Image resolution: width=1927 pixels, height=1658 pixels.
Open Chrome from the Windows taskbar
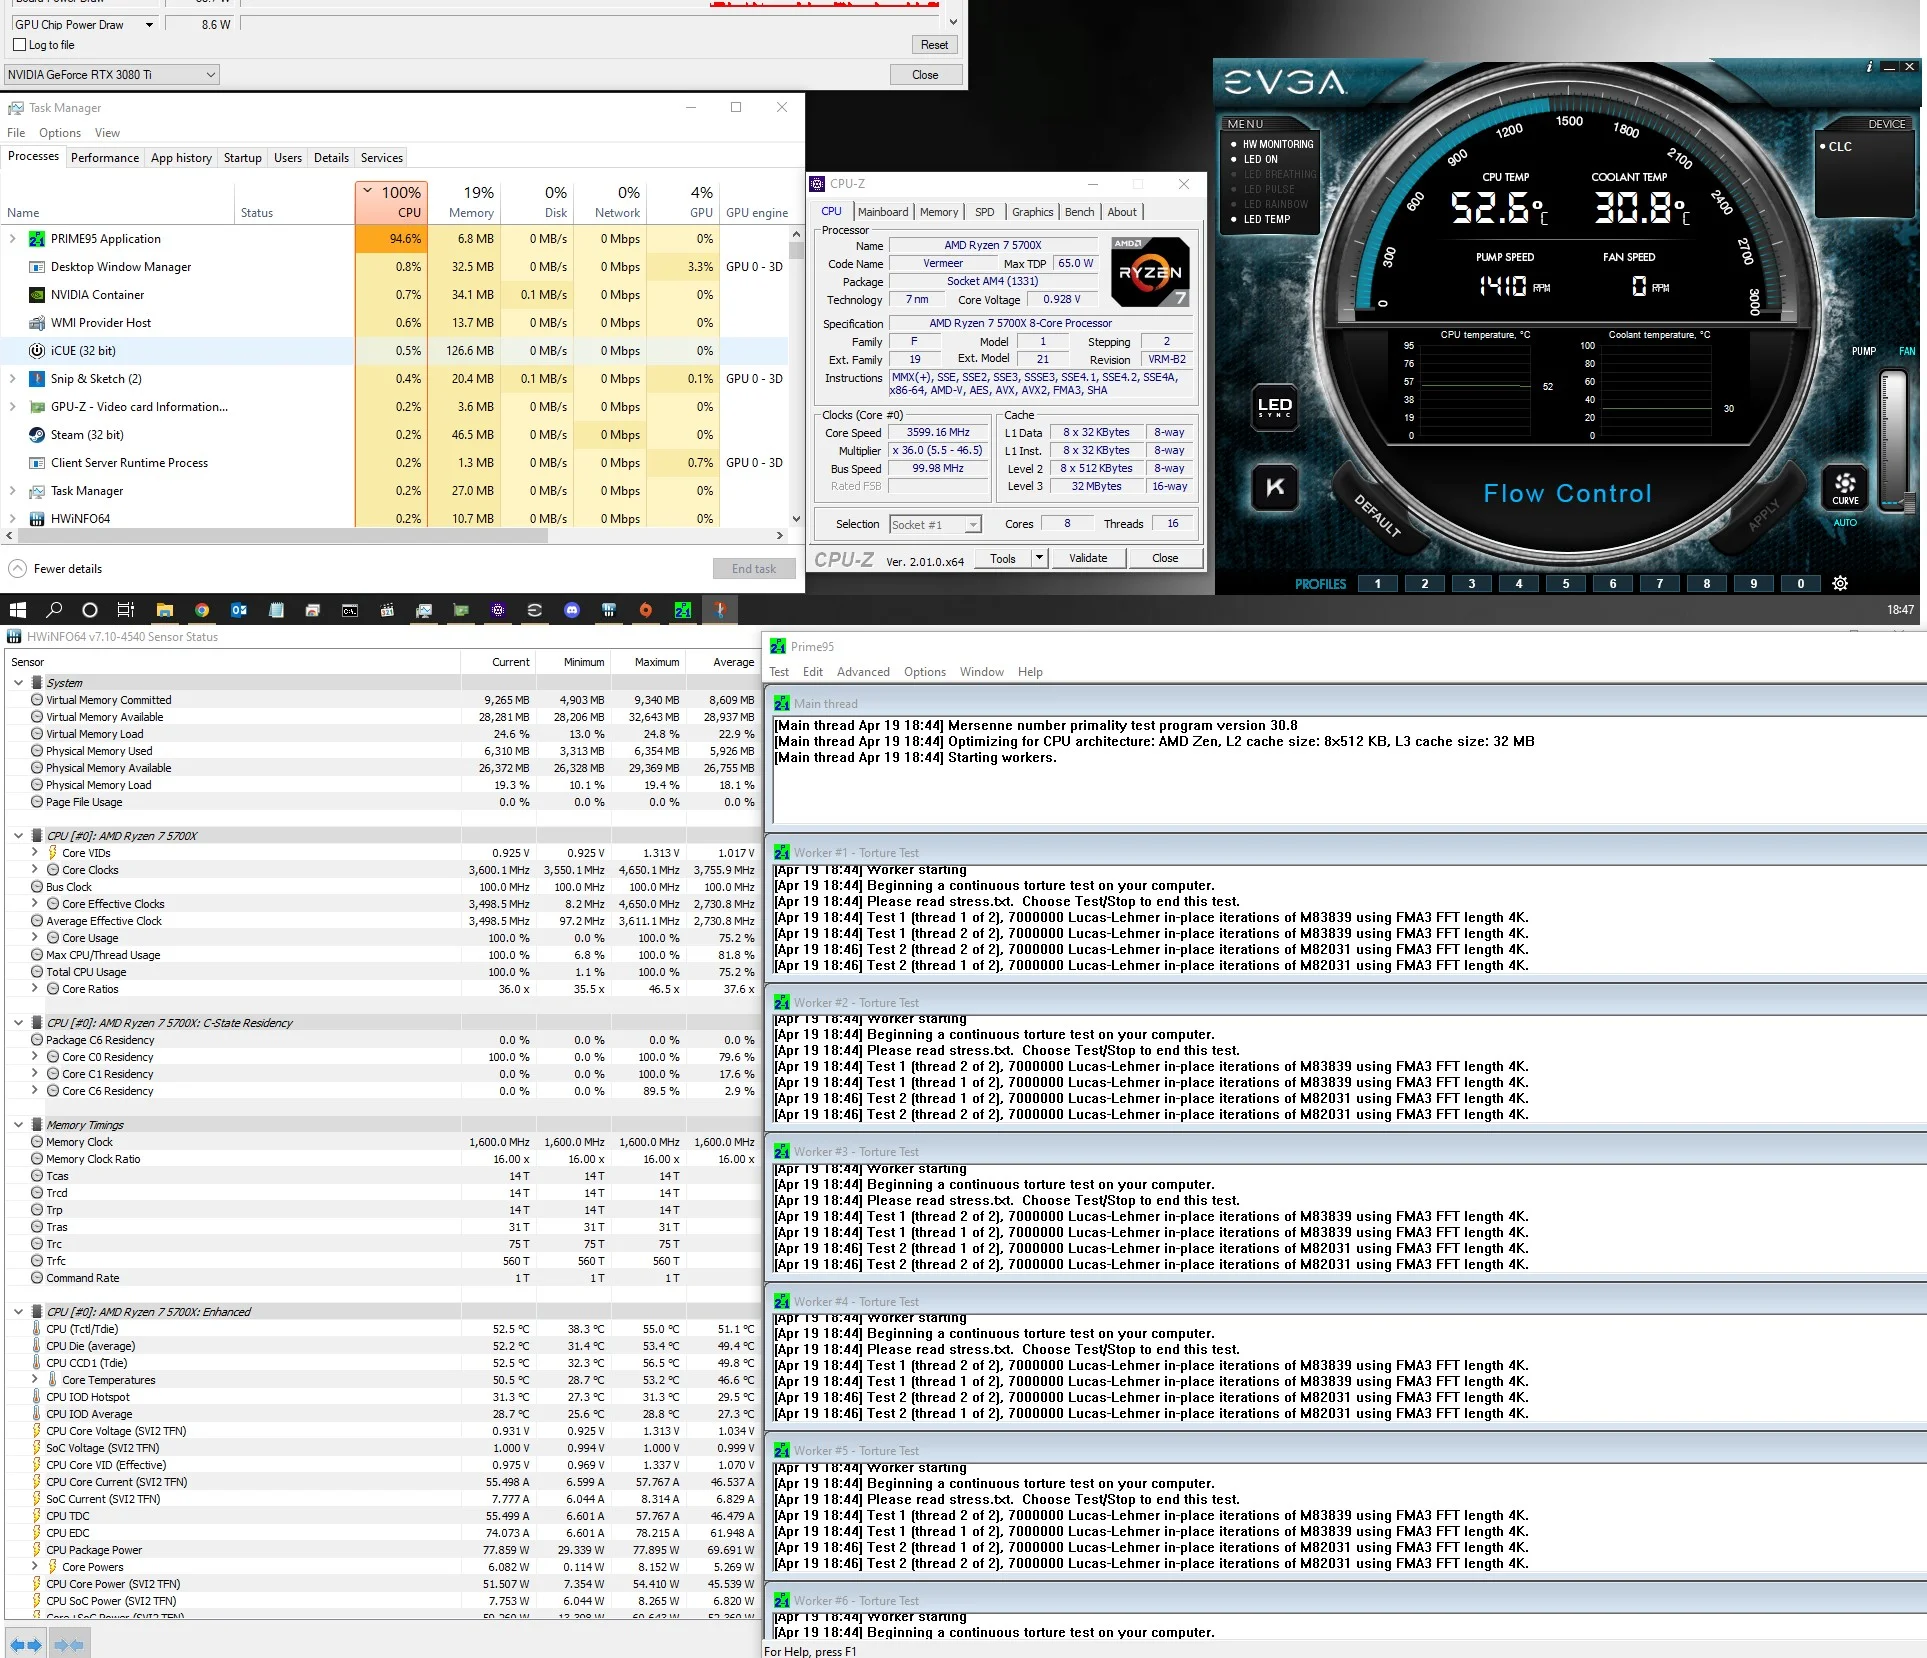pyautogui.click(x=202, y=610)
